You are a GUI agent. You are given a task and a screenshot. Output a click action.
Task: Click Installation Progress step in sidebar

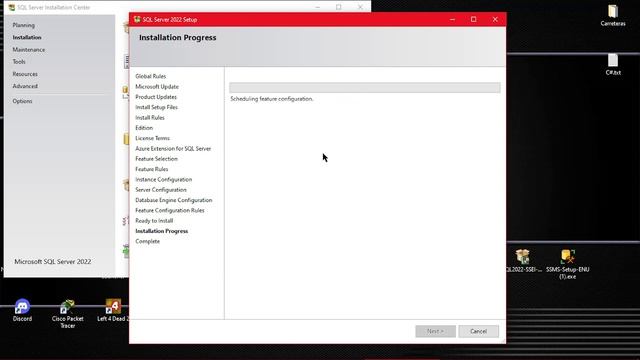point(162,231)
